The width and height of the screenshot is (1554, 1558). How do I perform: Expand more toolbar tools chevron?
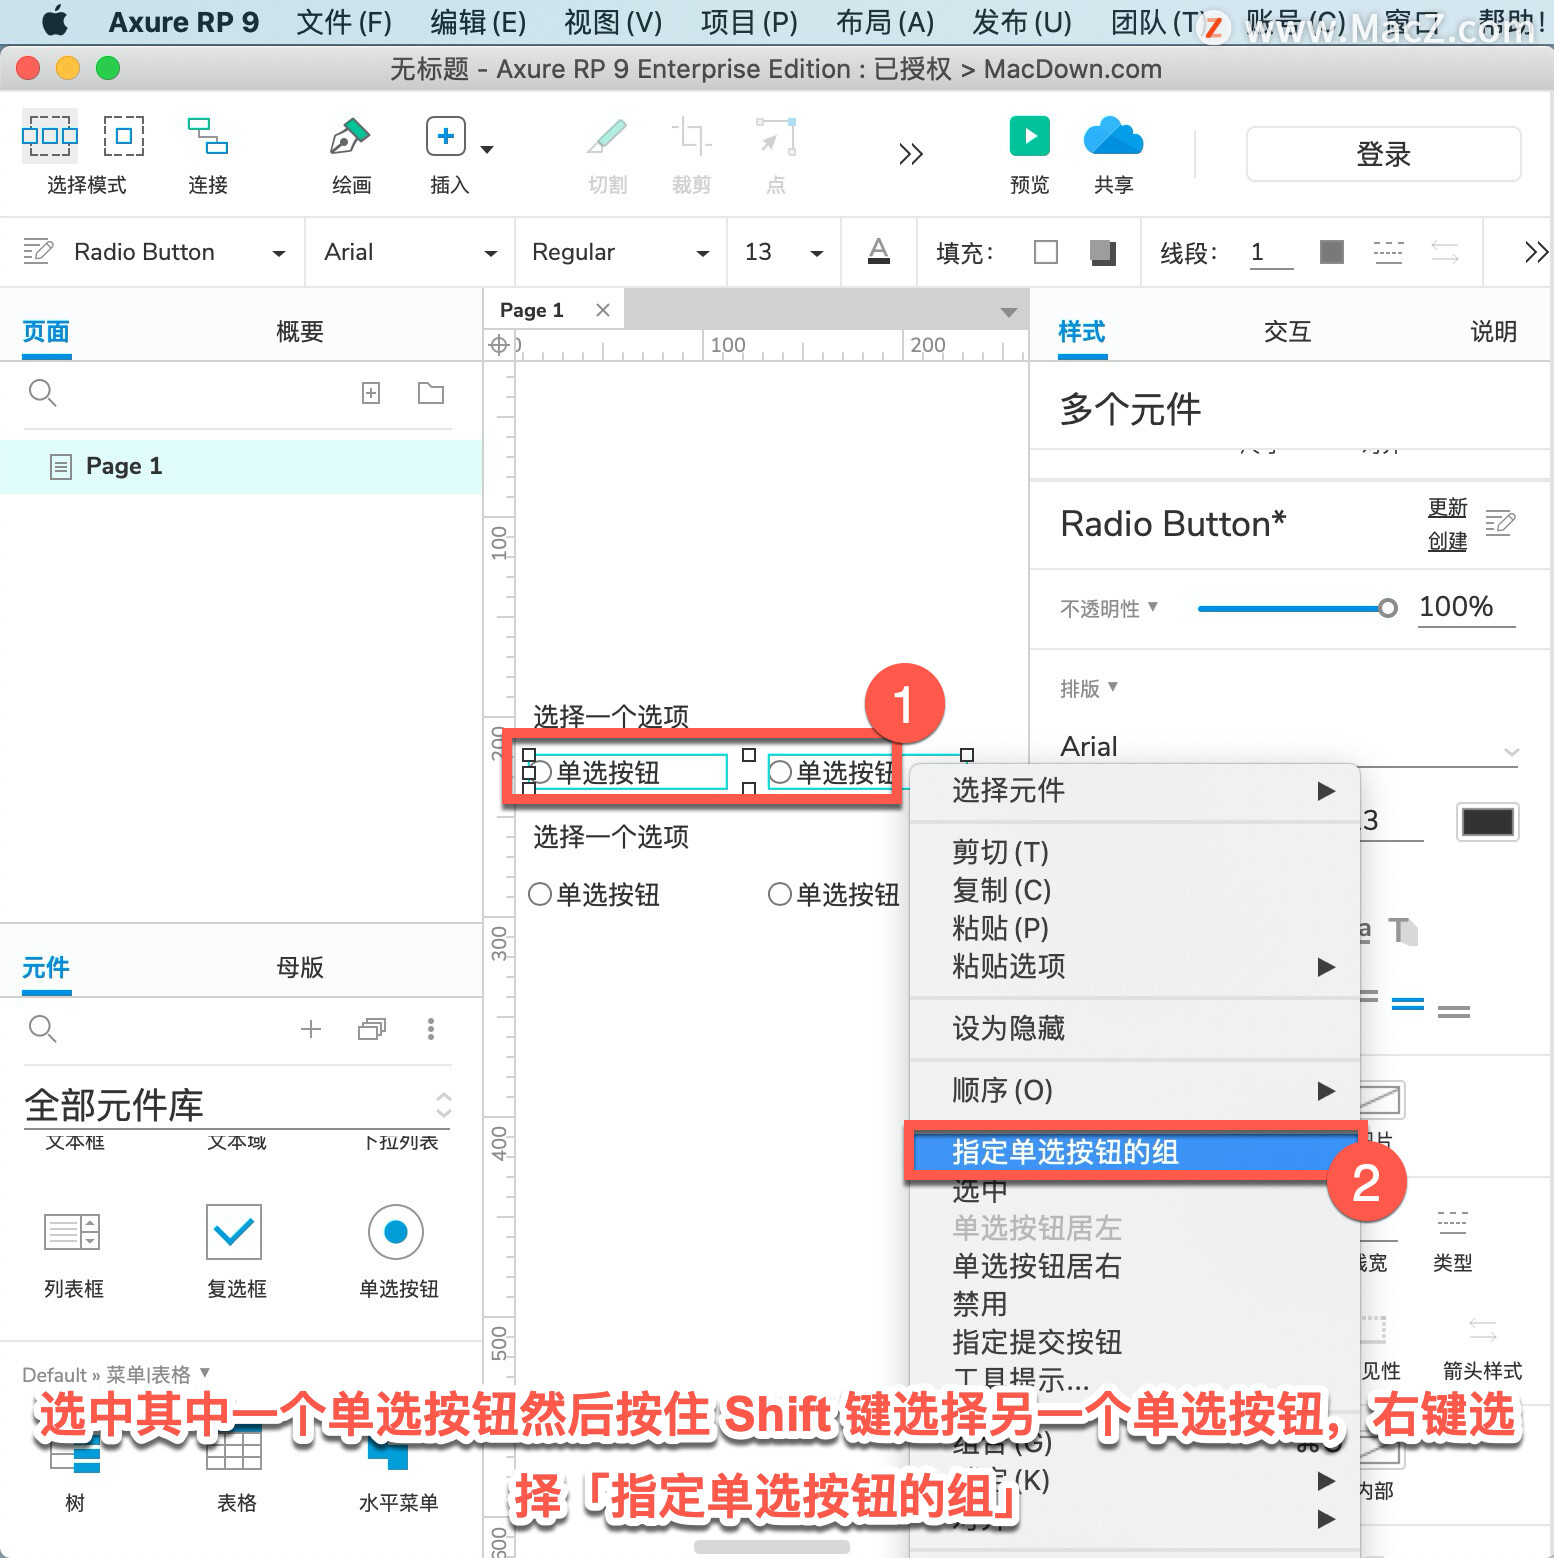[x=910, y=154]
